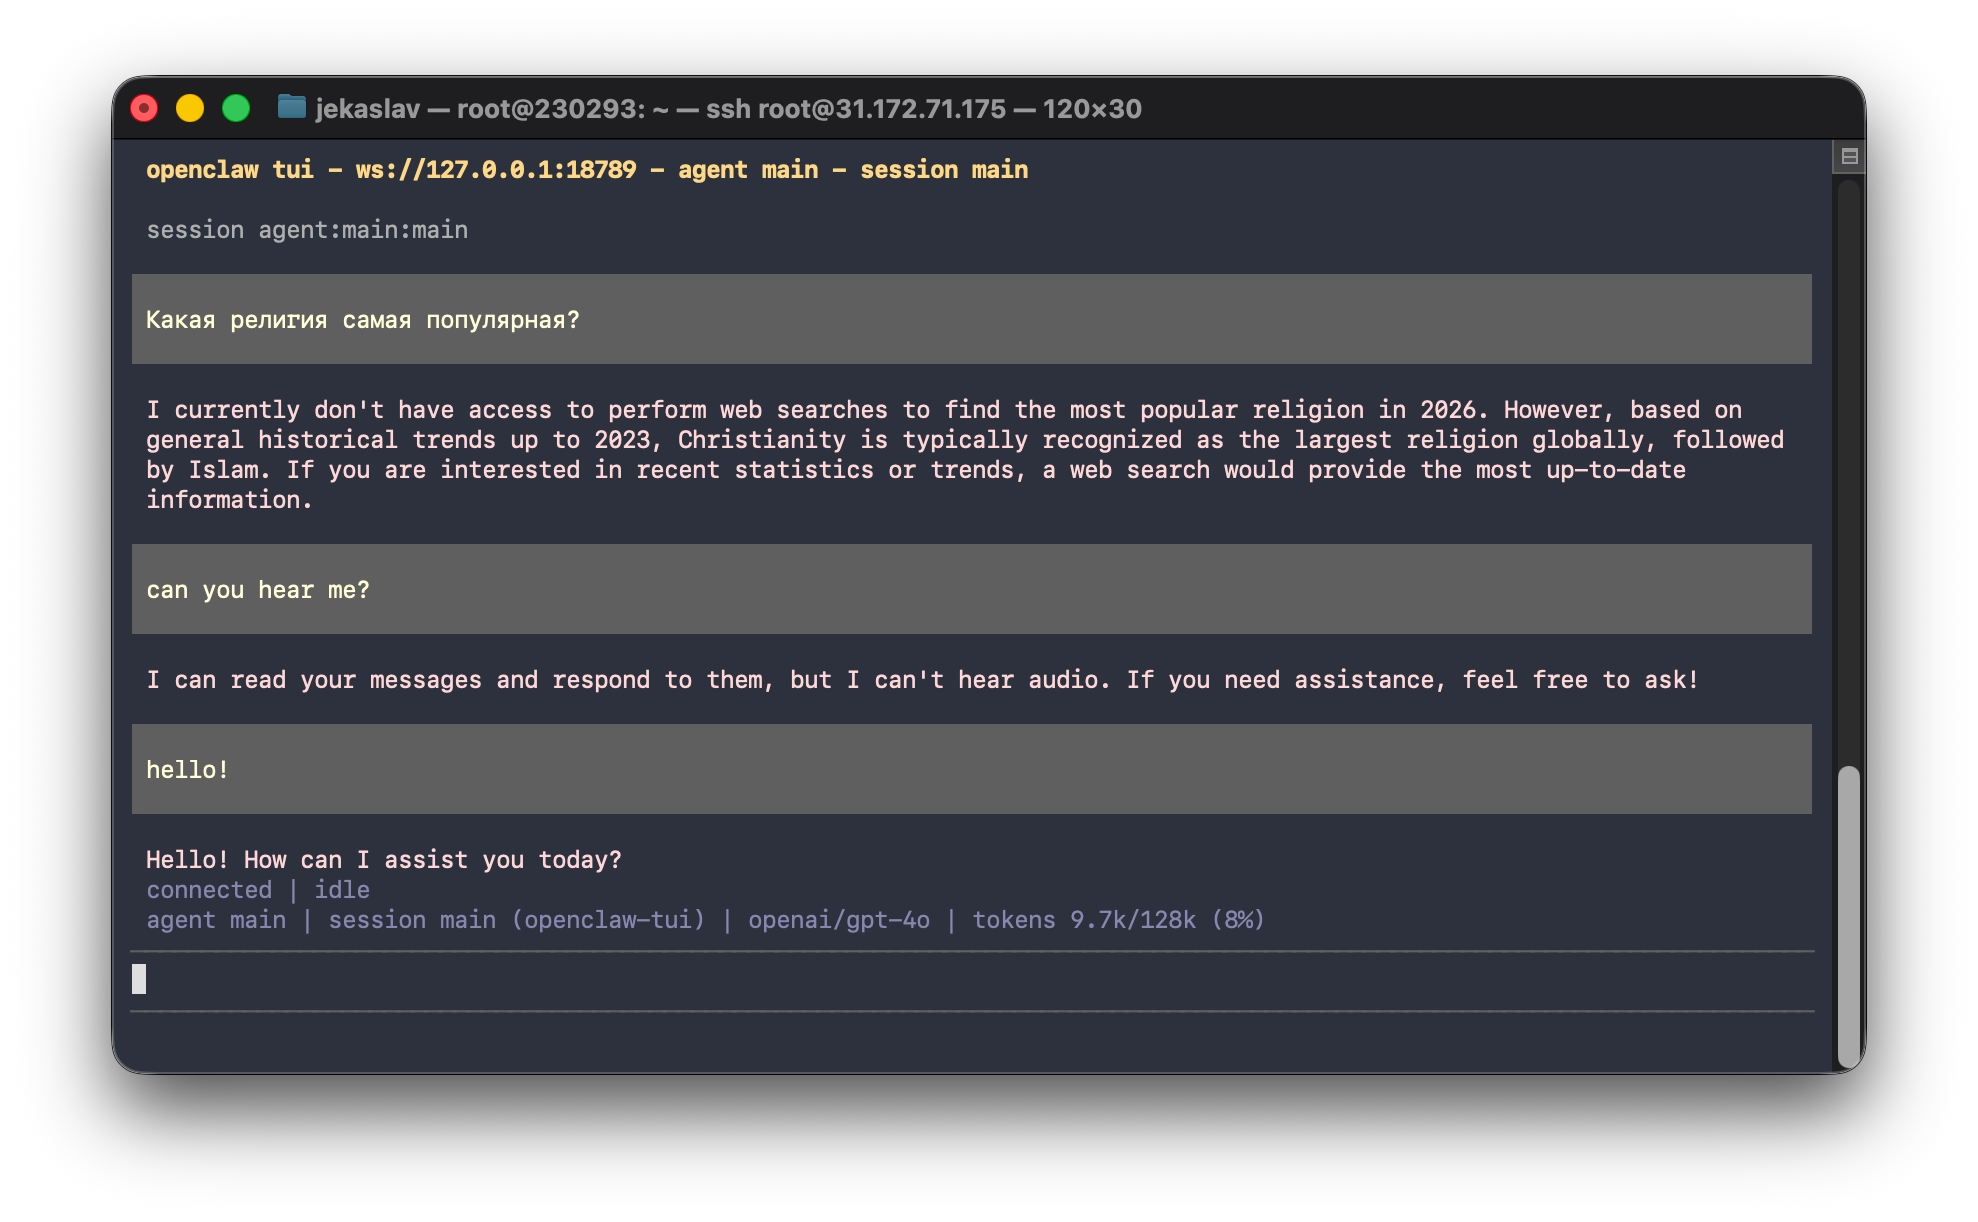Screen dimensions: 1978x1222
Task: Click the openclaw tui header line
Action: pyautogui.click(x=587, y=170)
